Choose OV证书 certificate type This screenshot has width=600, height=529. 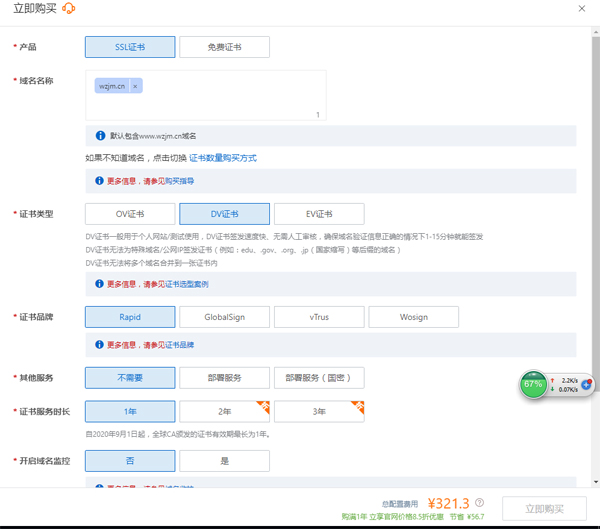pyautogui.click(x=130, y=214)
